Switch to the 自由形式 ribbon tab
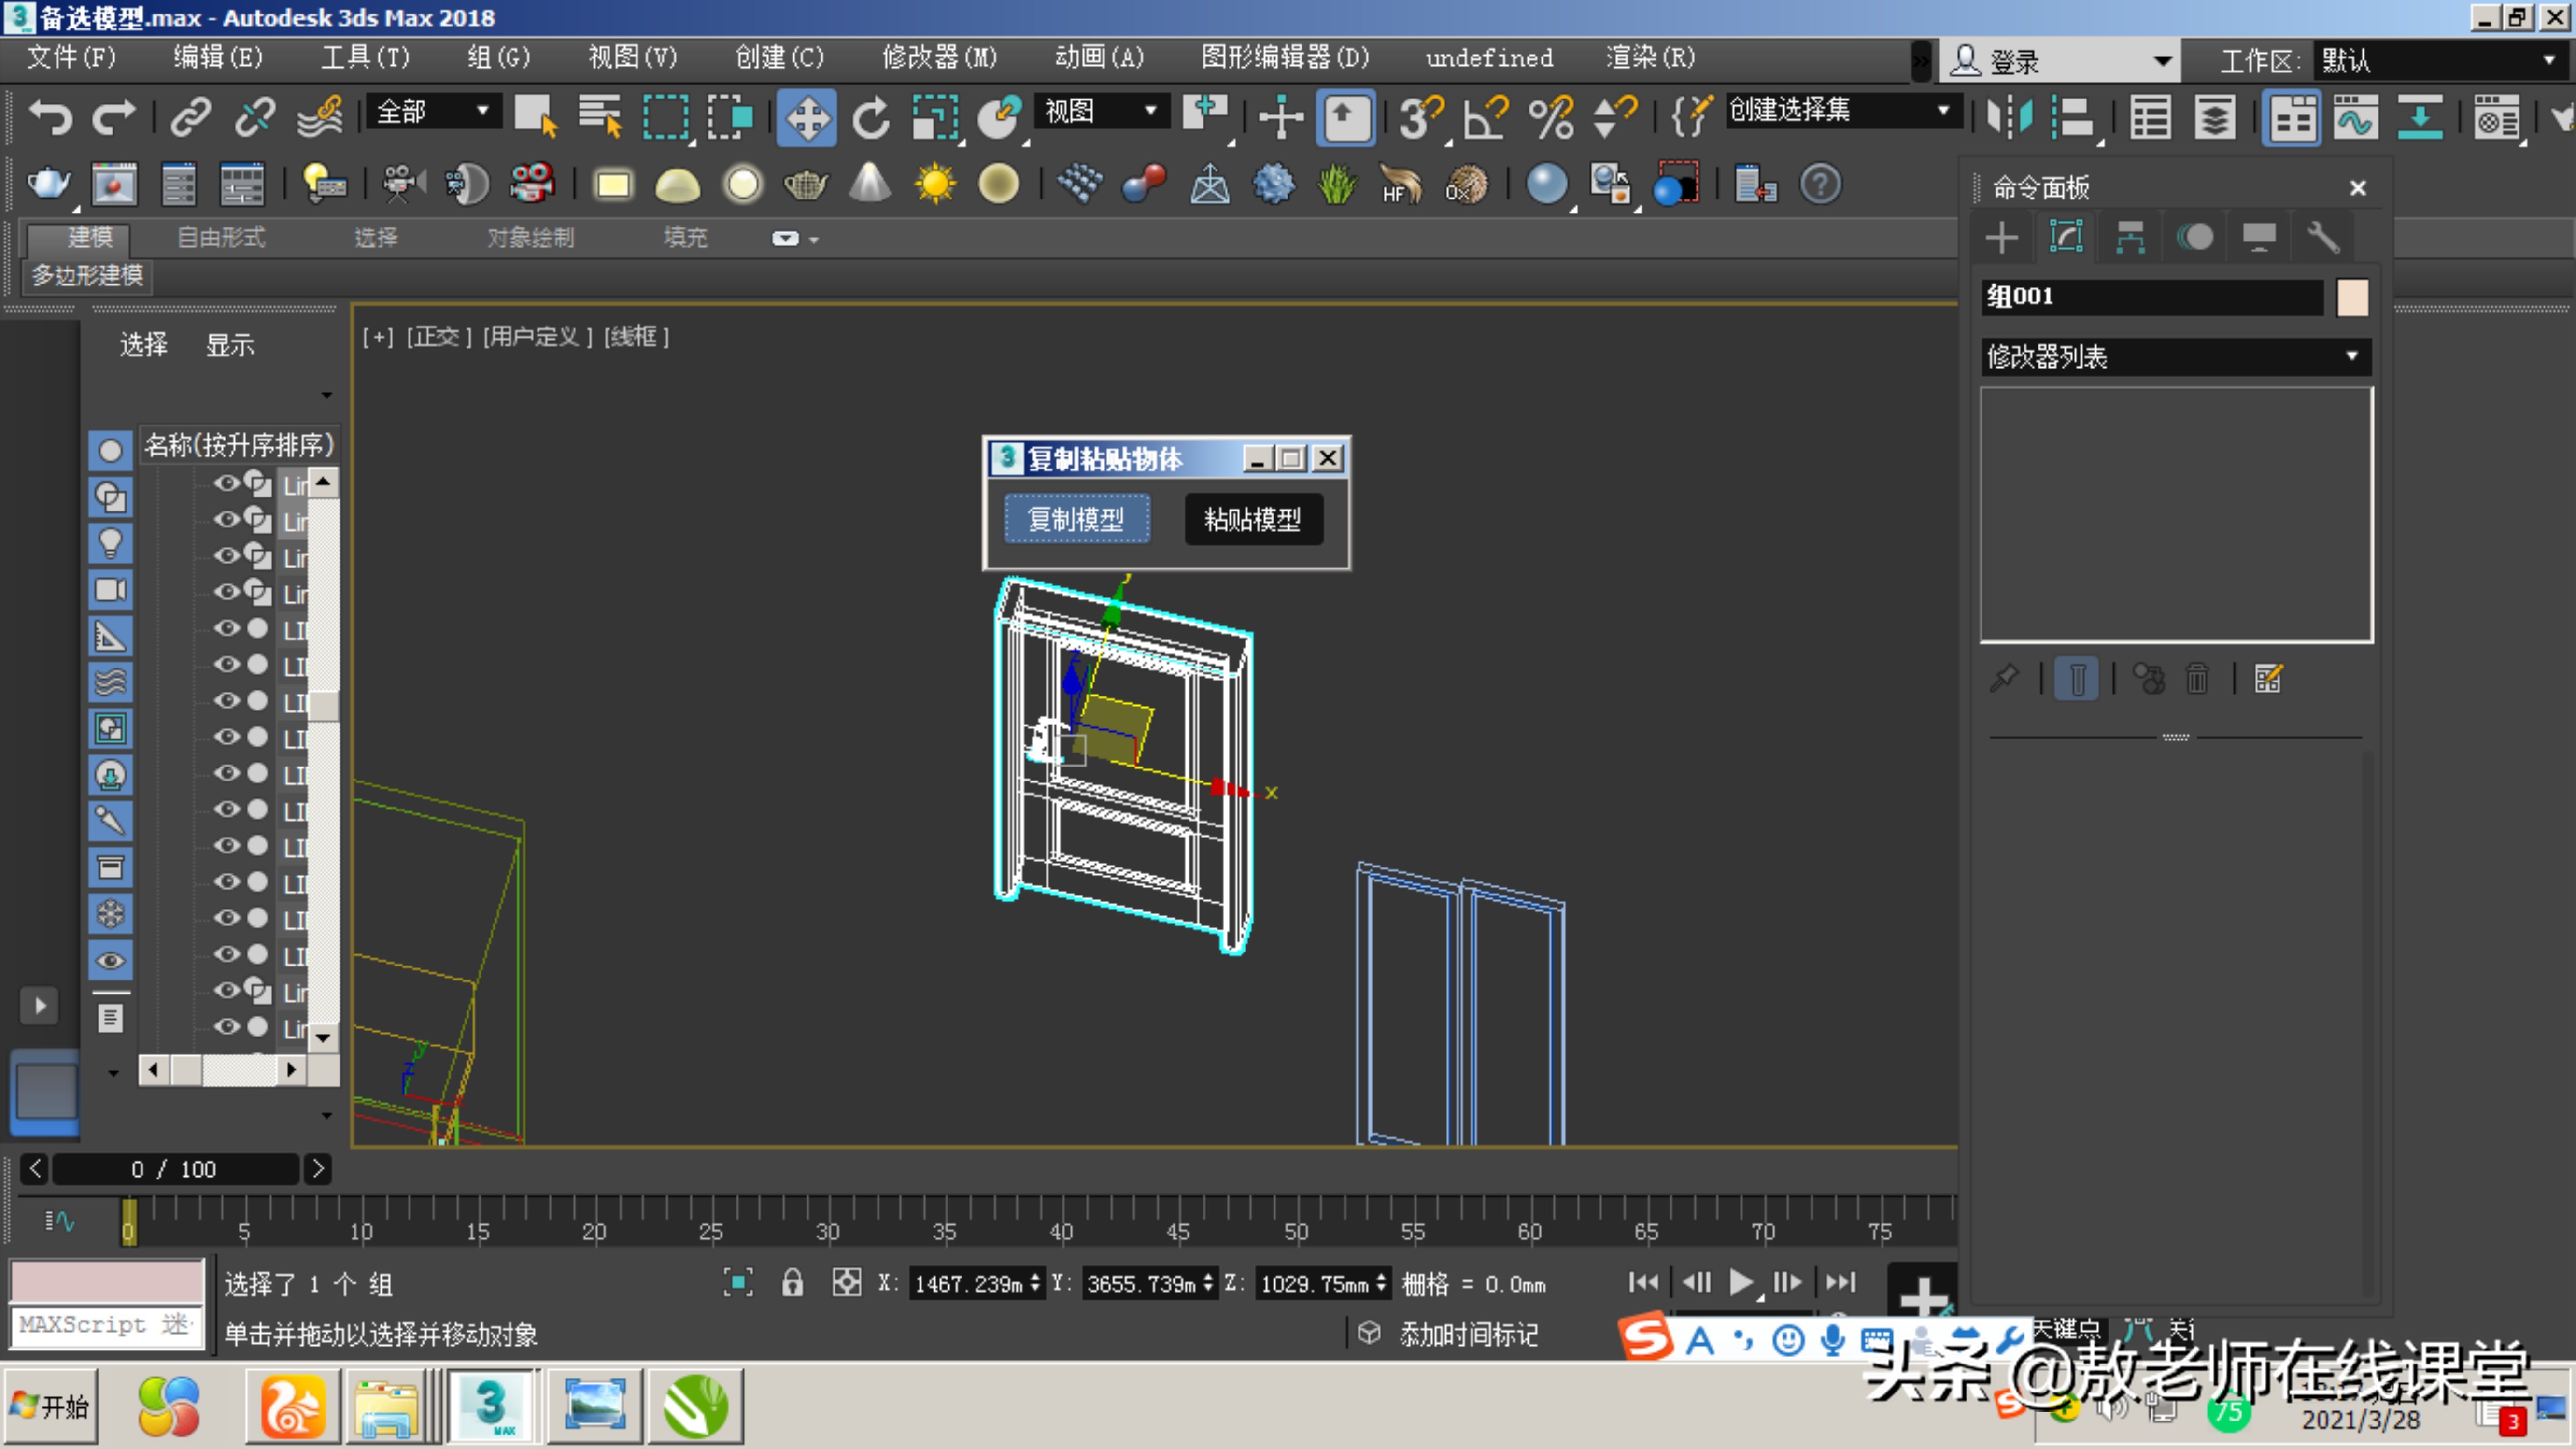 coord(221,238)
